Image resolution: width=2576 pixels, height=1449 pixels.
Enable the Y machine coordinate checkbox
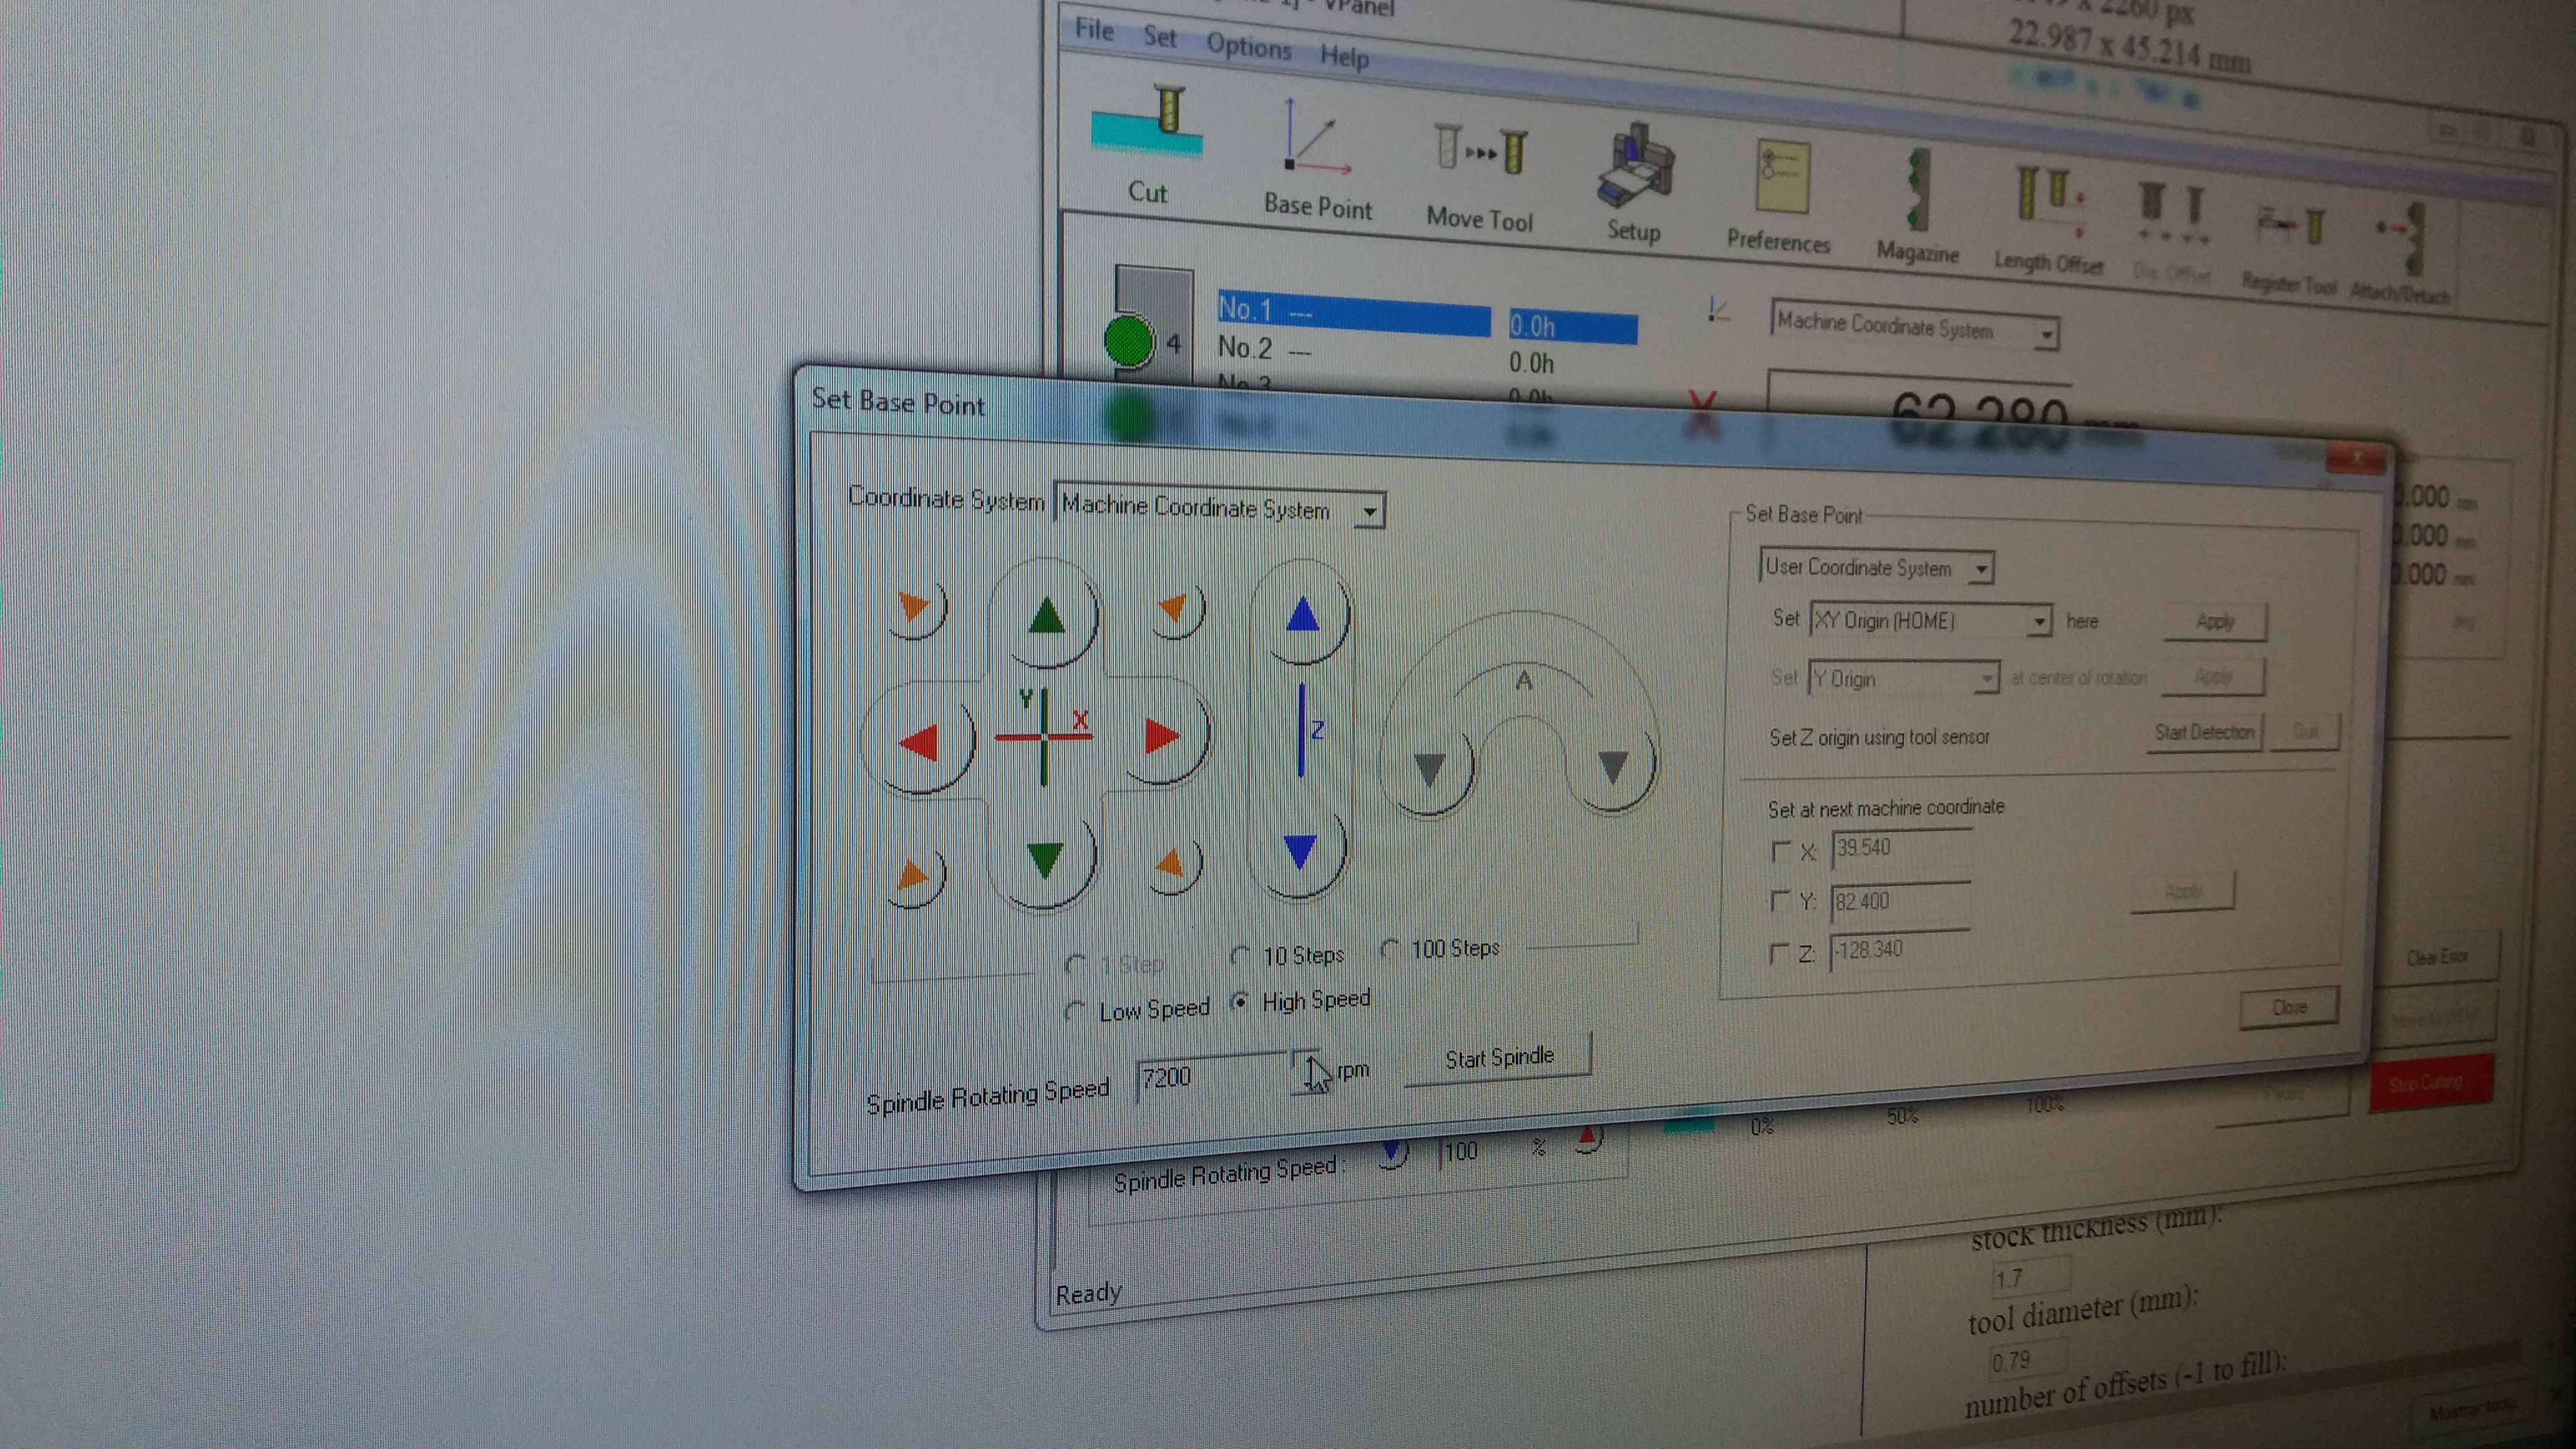pos(1779,901)
